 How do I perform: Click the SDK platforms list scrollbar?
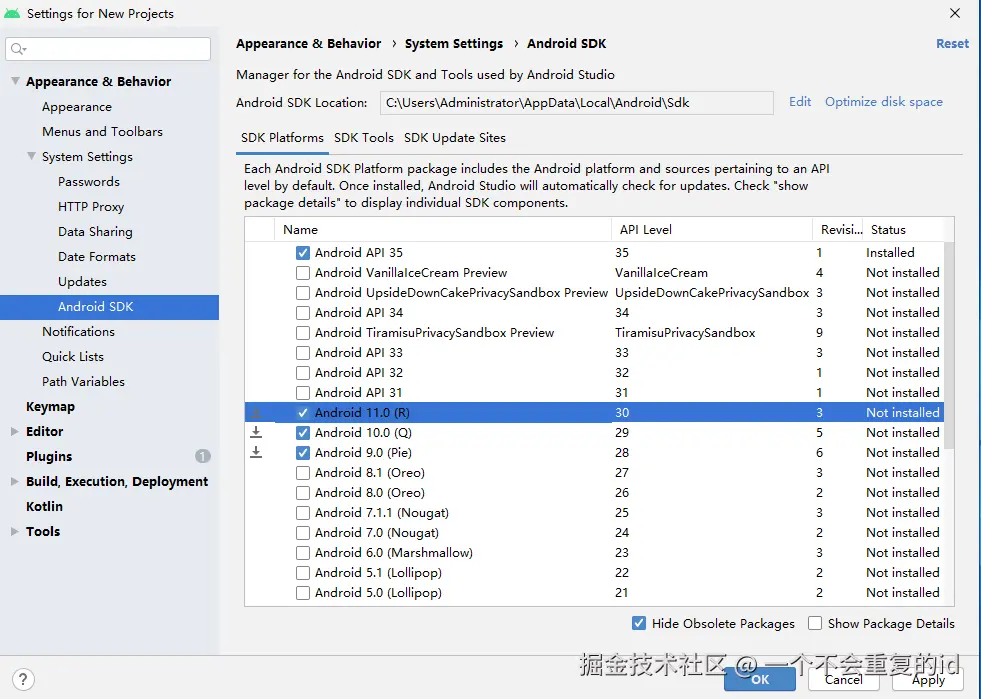949,340
